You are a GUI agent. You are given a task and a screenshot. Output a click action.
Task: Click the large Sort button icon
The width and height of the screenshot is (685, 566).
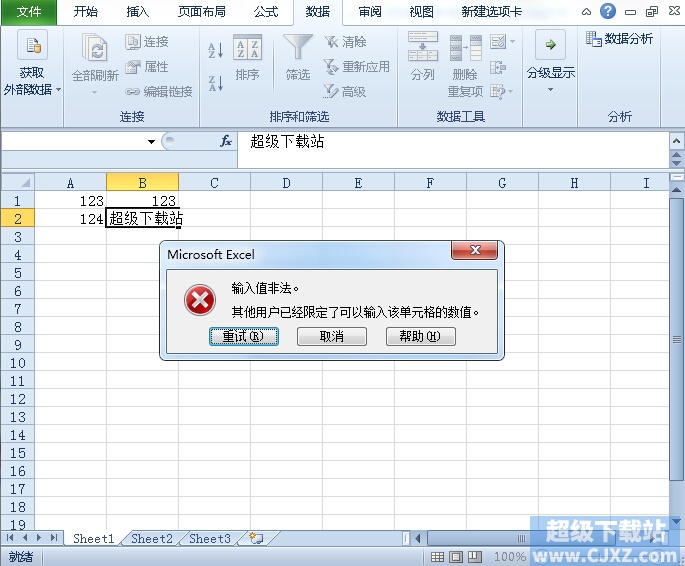point(247,49)
